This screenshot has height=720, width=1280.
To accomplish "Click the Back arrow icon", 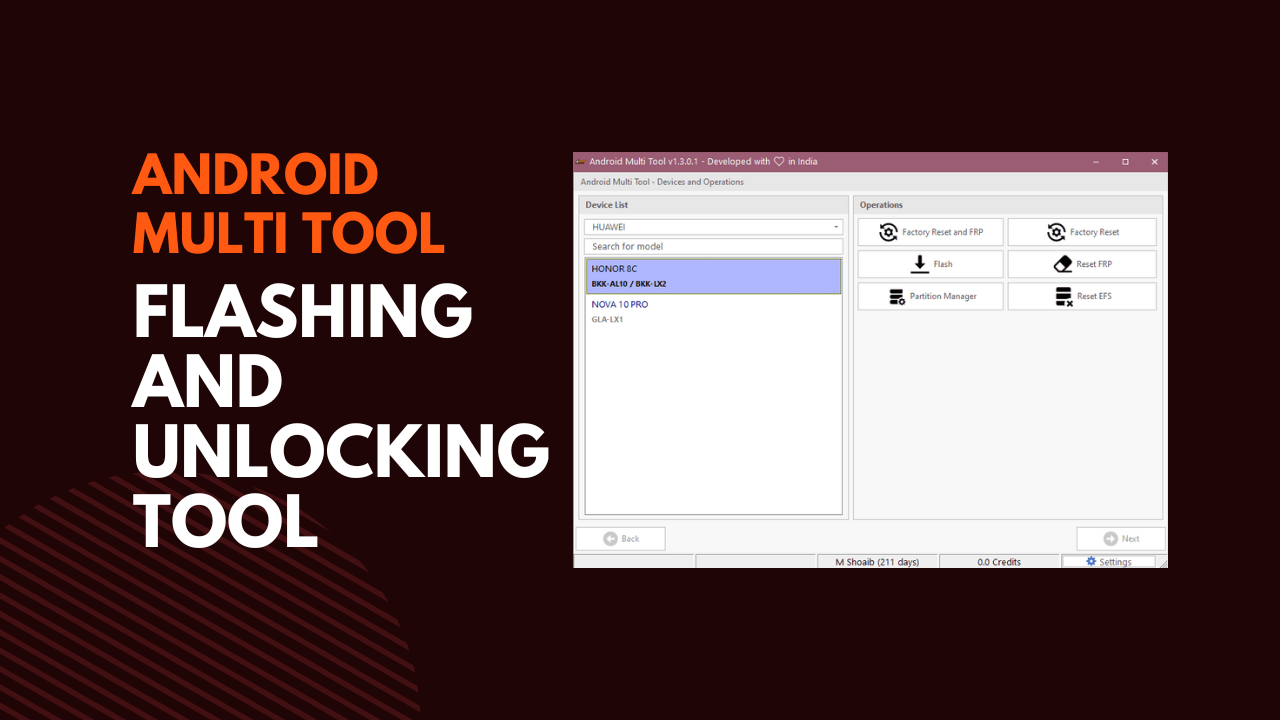I will (x=610, y=538).
